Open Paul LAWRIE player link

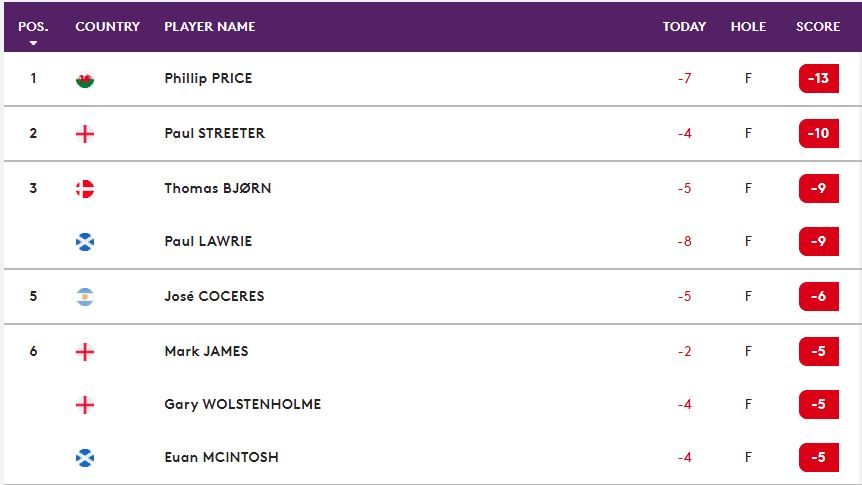[208, 241]
